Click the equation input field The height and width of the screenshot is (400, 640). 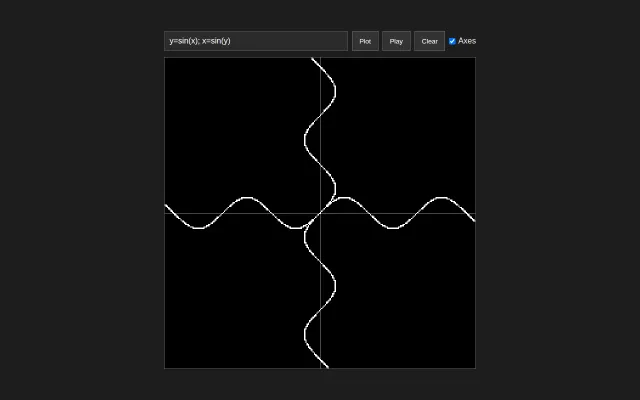click(256, 41)
